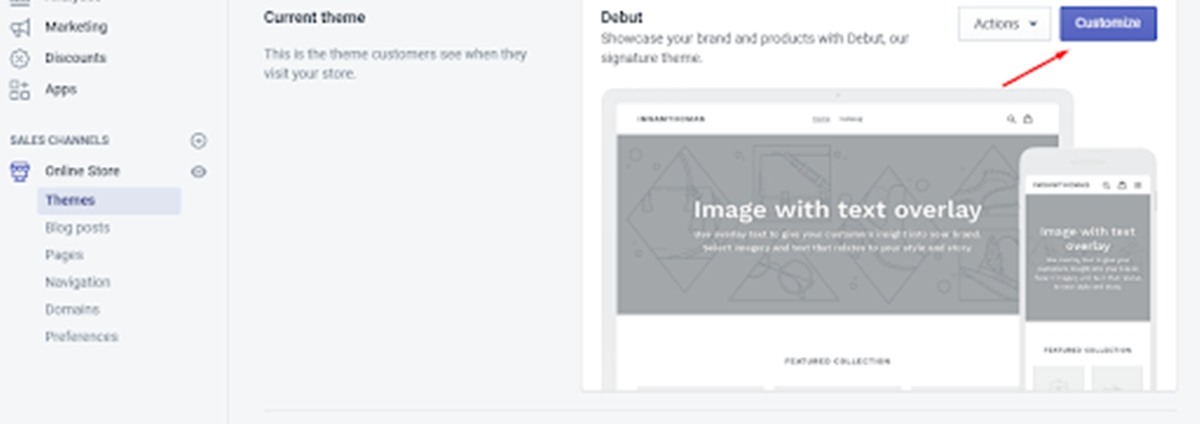Open Blog posts section
Viewport: 1200px width, 424px height.
[77, 228]
